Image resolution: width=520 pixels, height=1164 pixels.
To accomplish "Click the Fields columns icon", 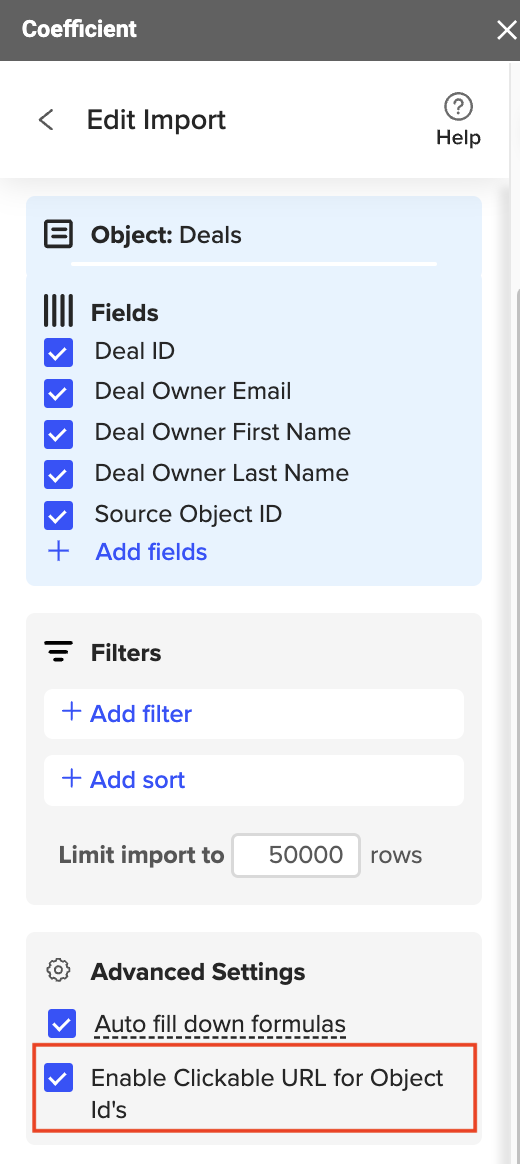I will pyautogui.click(x=59, y=311).
